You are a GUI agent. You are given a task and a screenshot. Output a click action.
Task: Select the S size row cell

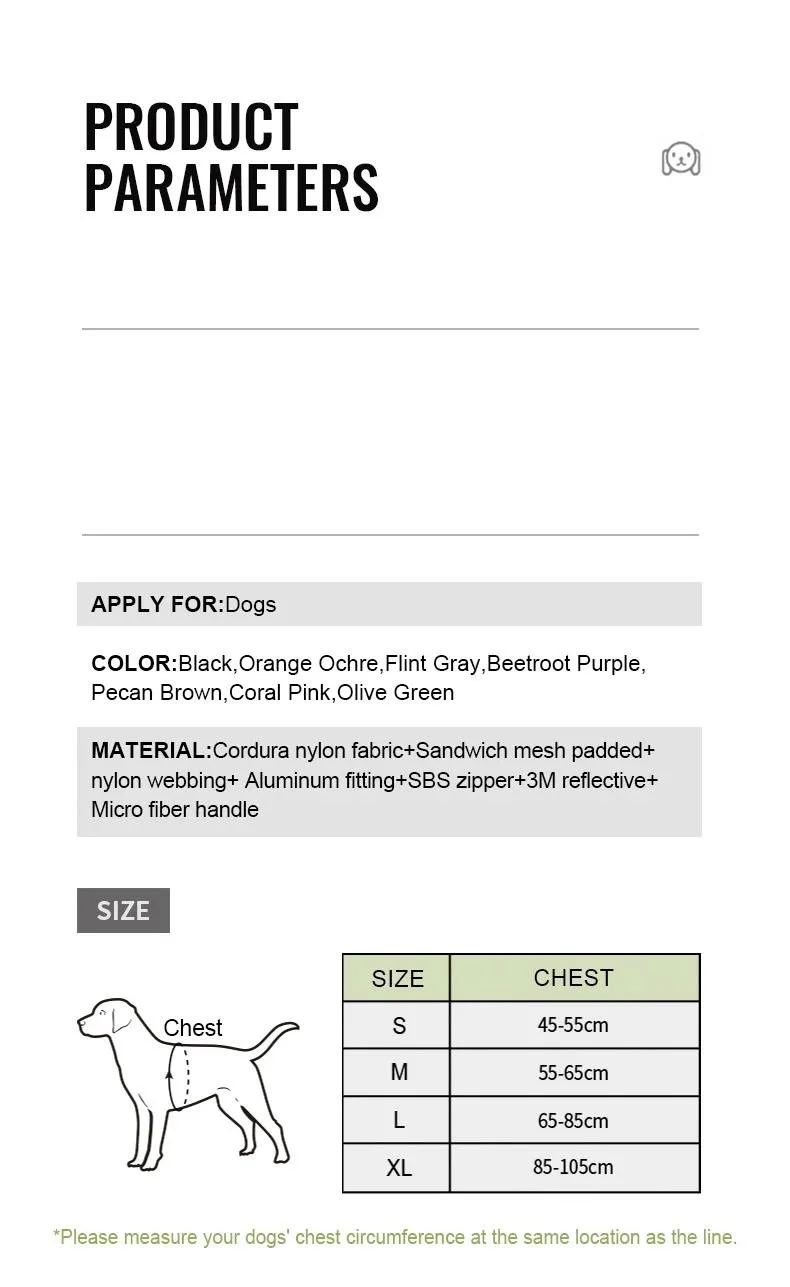point(398,1025)
